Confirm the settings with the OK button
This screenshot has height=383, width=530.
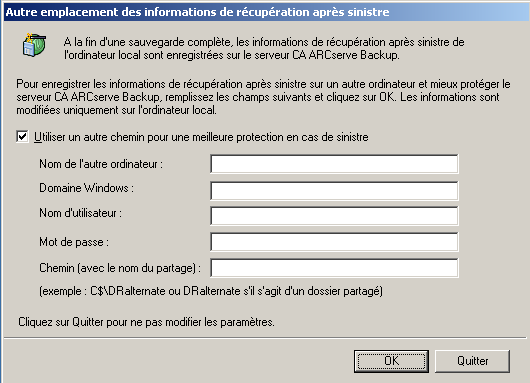[391, 361]
